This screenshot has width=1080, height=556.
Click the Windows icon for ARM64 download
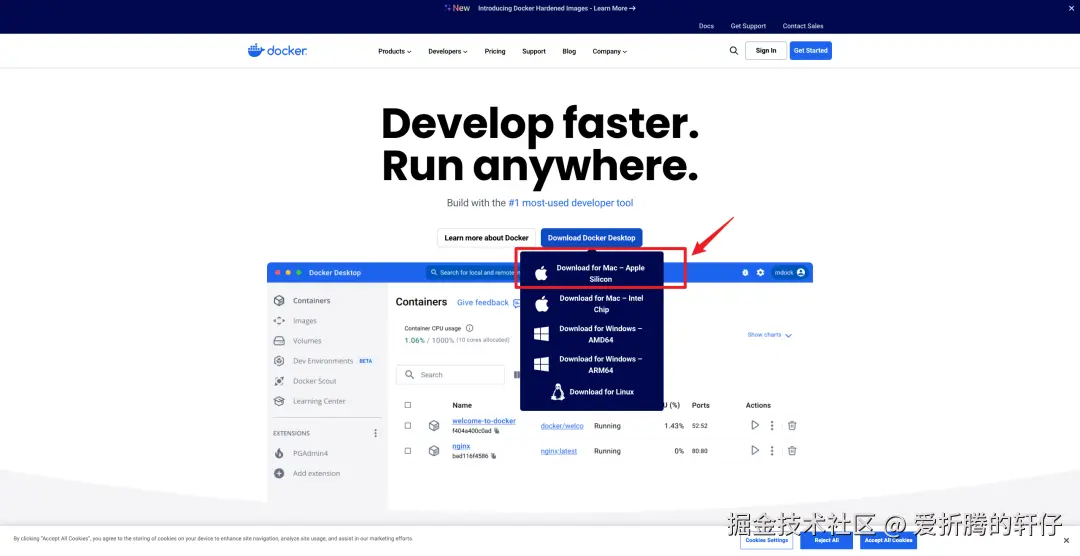click(x=541, y=364)
